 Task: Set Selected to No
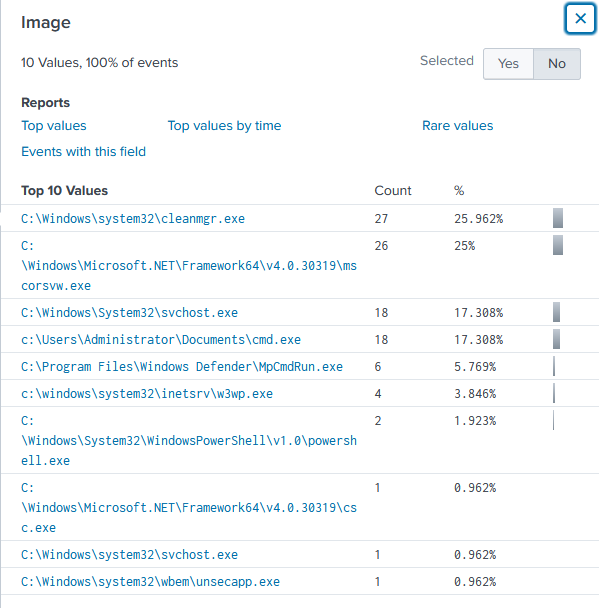tap(556, 64)
